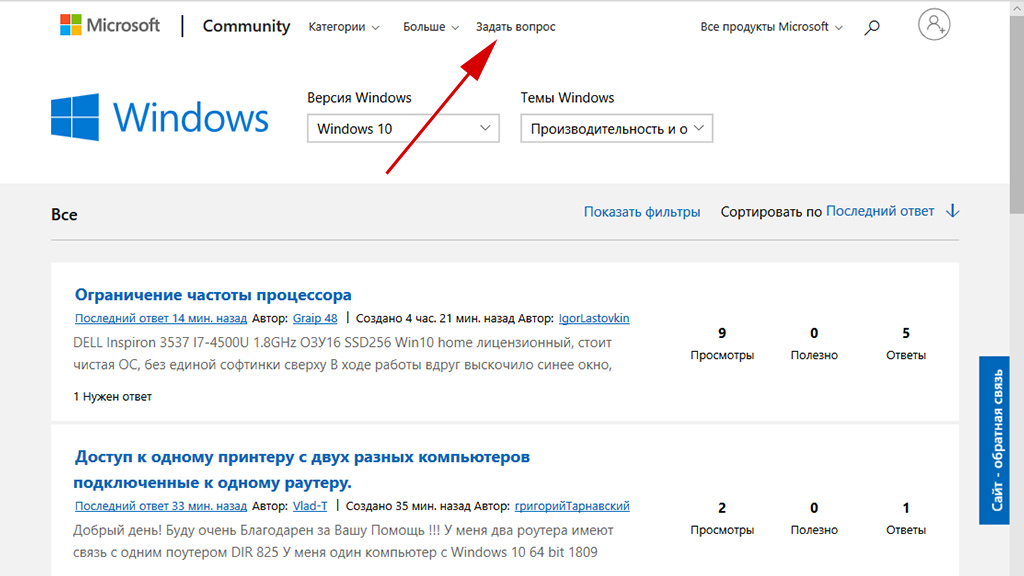
Task: Click Задать вопрос in header
Action: 515,27
